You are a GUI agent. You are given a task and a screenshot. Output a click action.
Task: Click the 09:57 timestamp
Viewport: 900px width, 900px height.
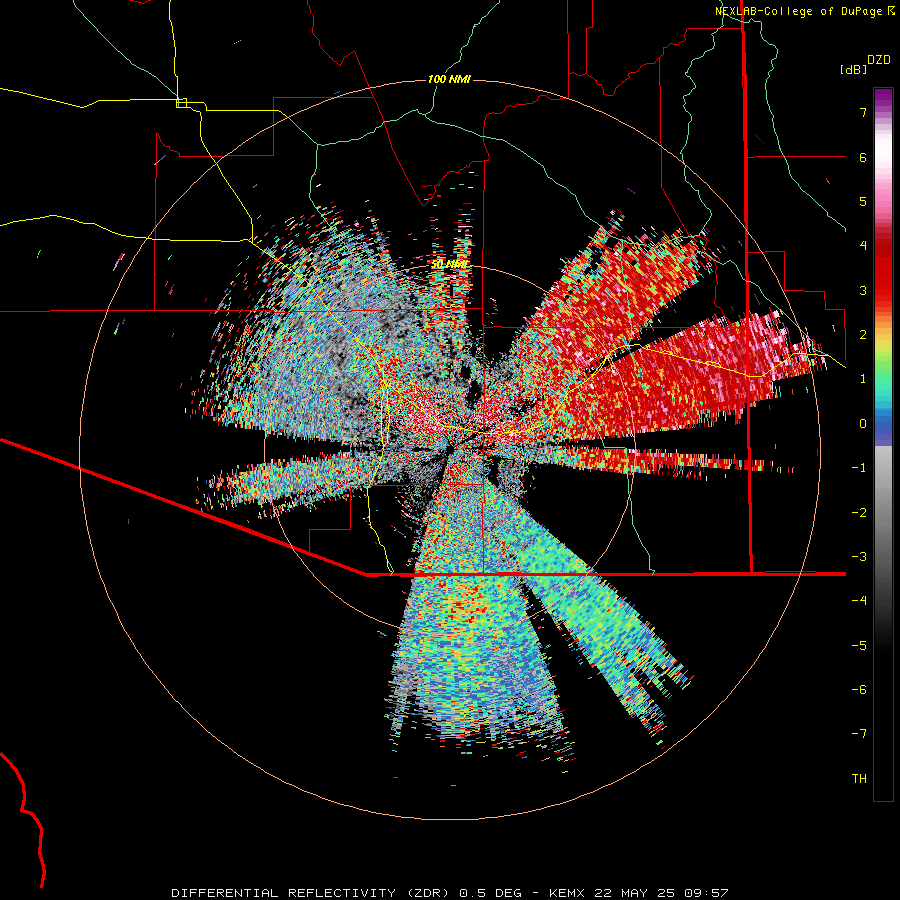tap(707, 893)
